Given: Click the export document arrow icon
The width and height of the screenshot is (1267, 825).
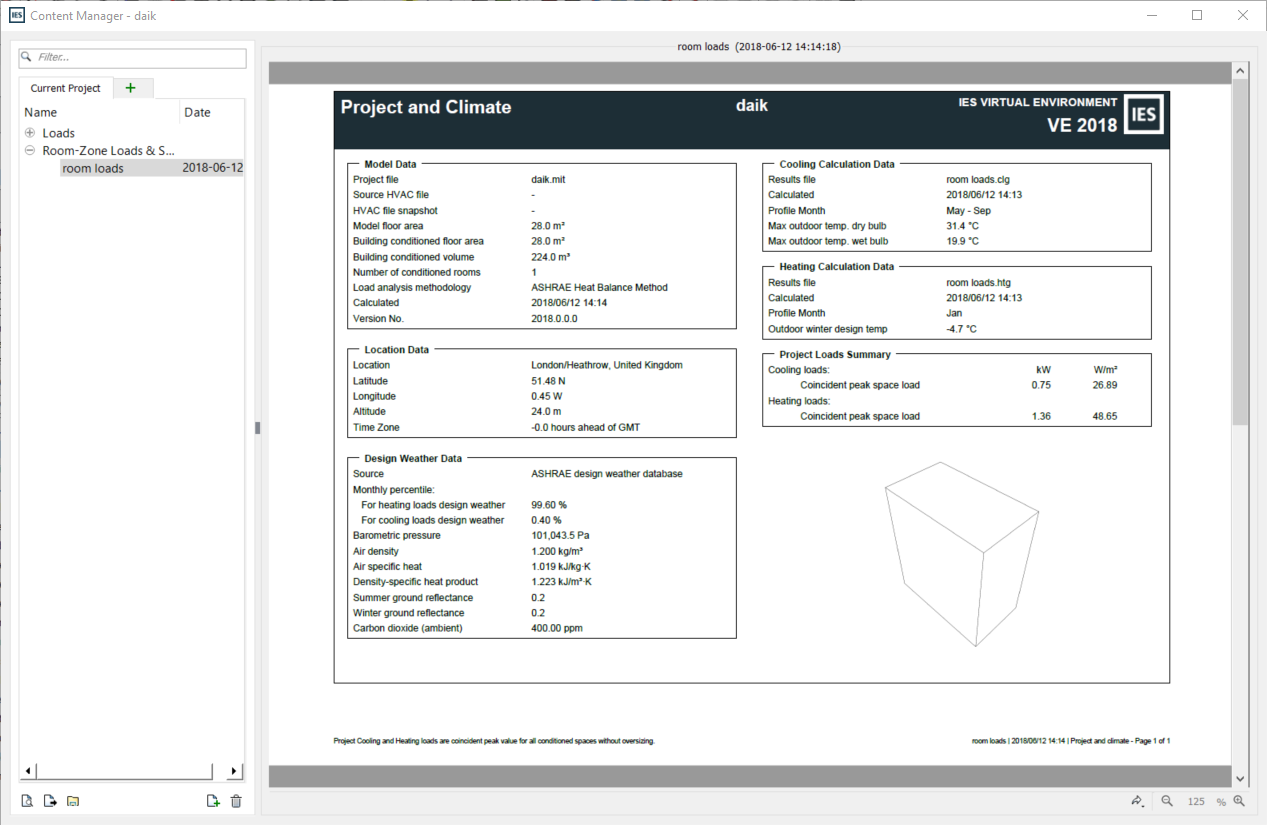Looking at the screenshot, I should [x=50, y=801].
